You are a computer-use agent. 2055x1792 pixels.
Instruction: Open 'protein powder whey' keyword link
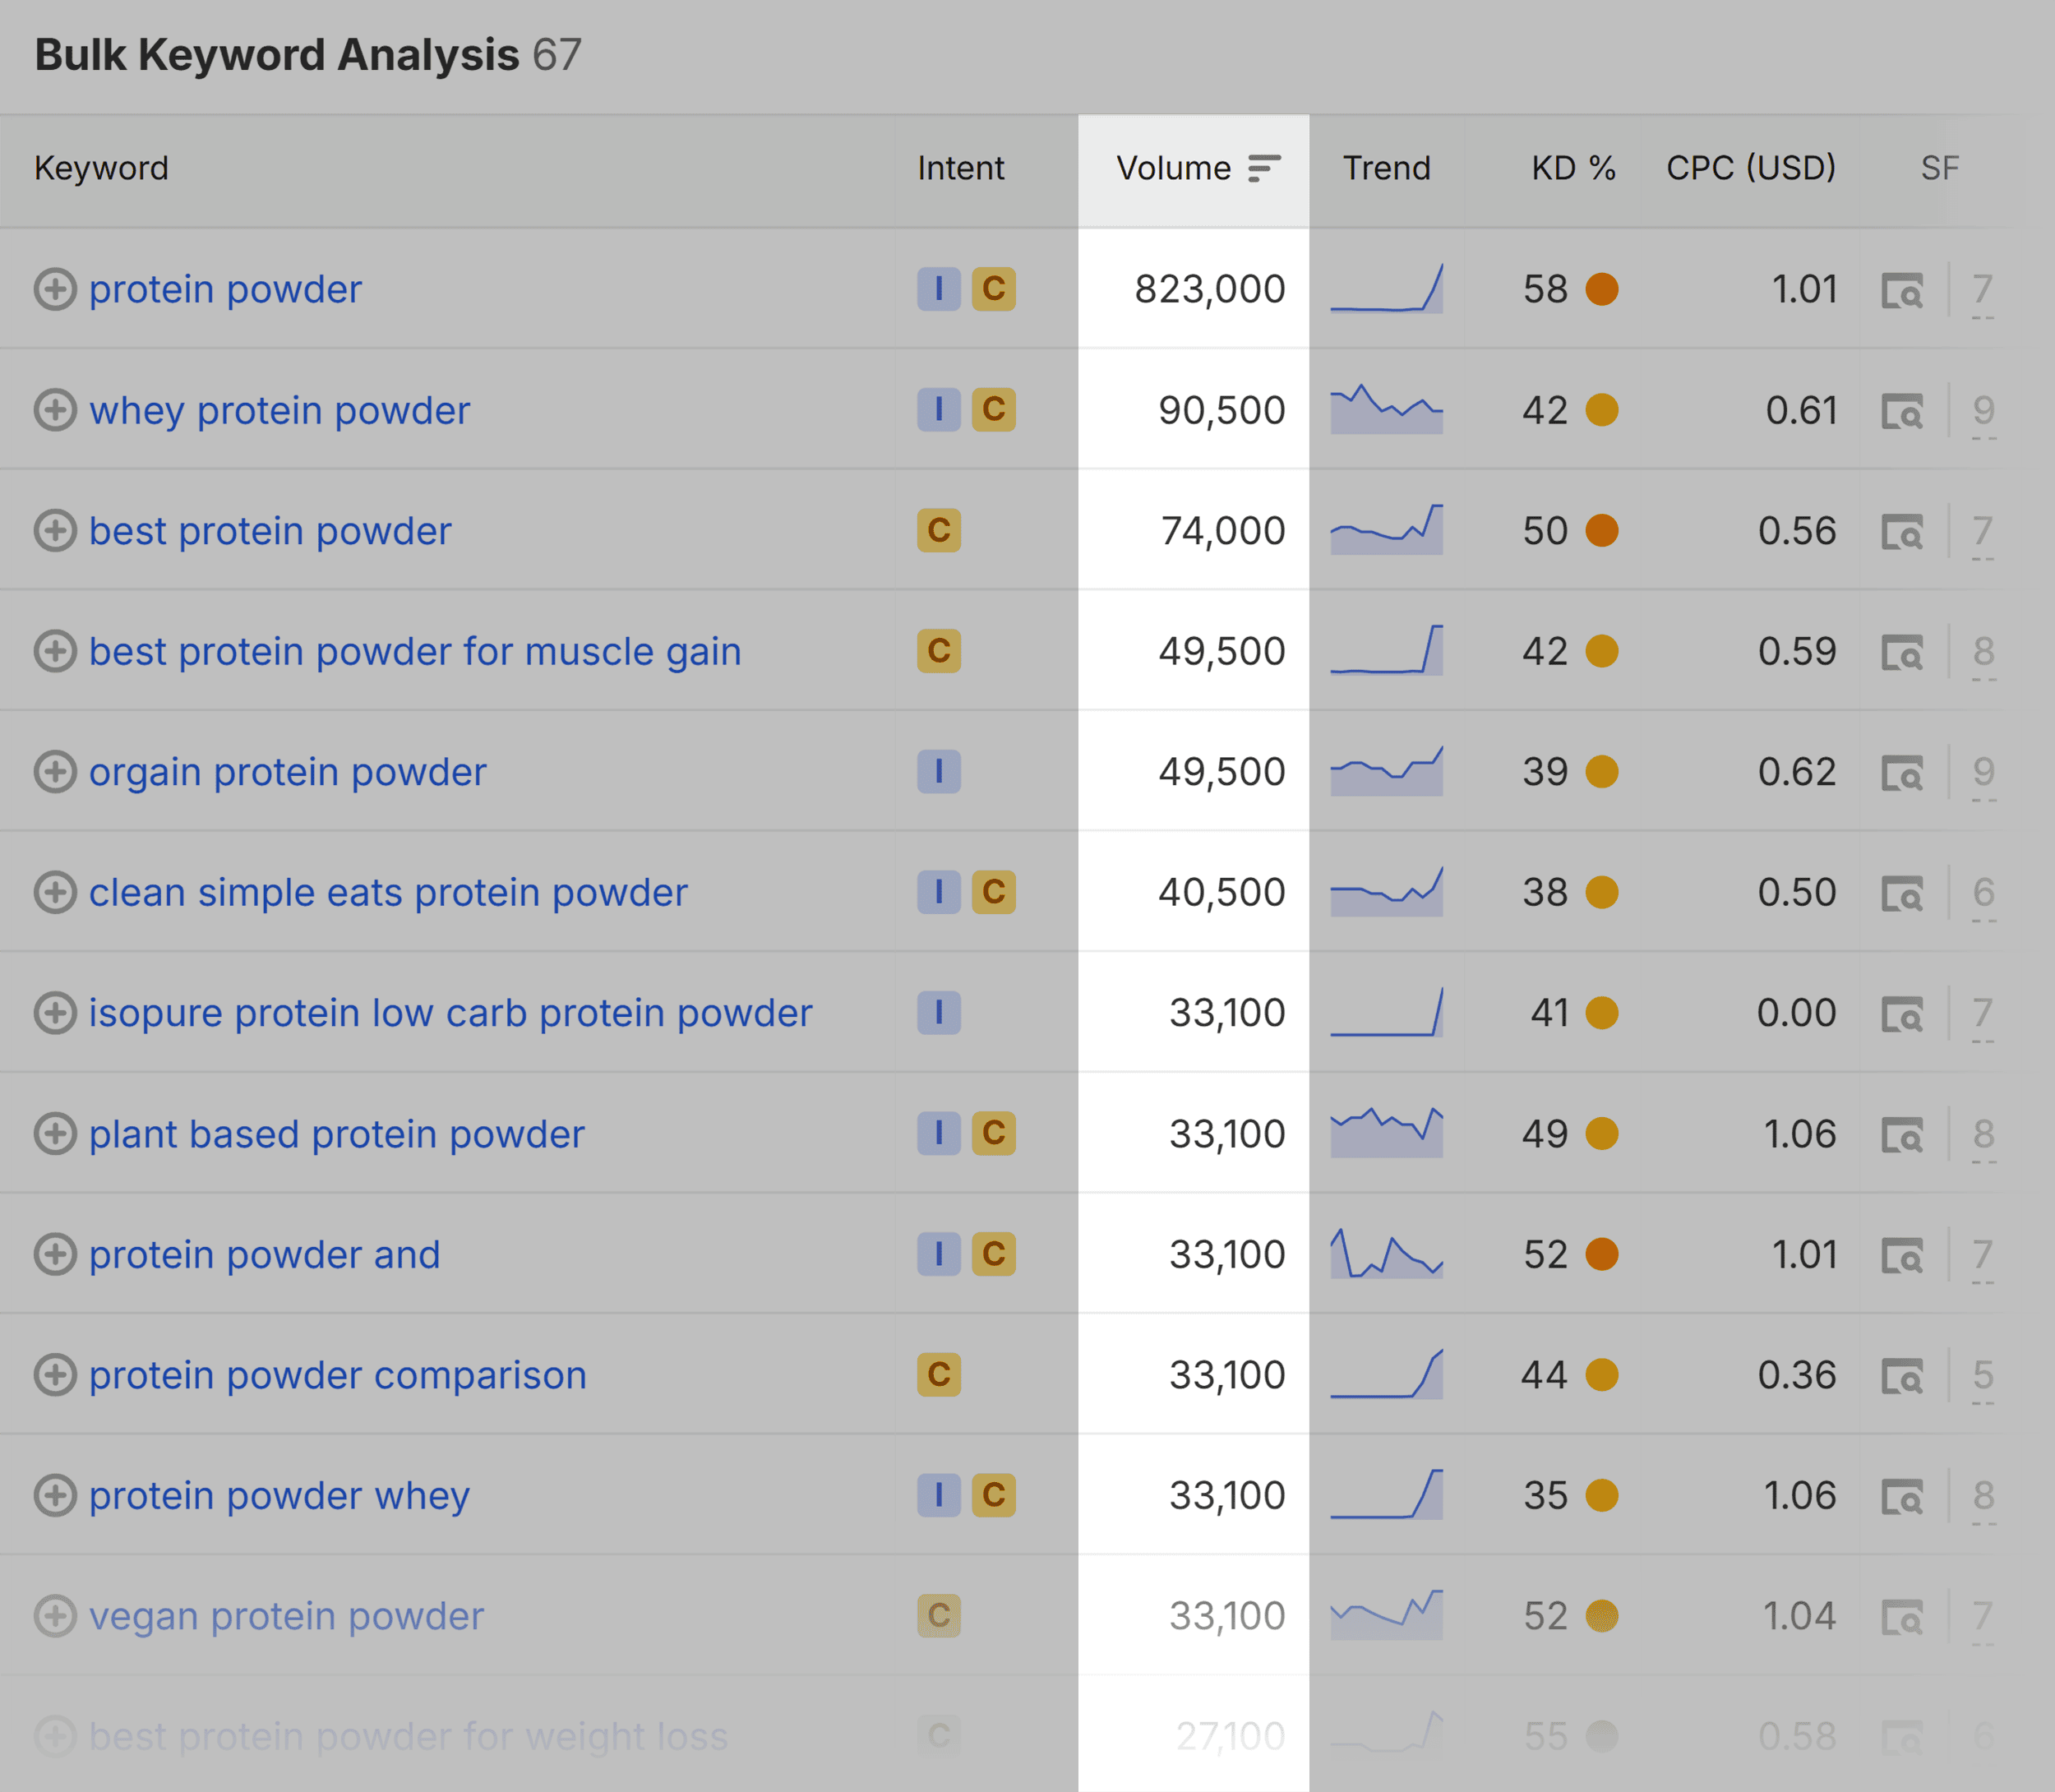[279, 1496]
